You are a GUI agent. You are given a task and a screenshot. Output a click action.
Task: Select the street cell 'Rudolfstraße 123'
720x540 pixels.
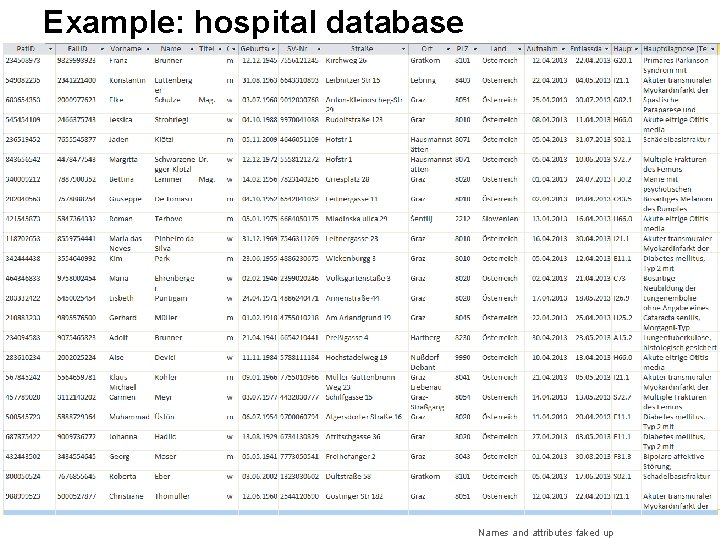click(x=354, y=120)
